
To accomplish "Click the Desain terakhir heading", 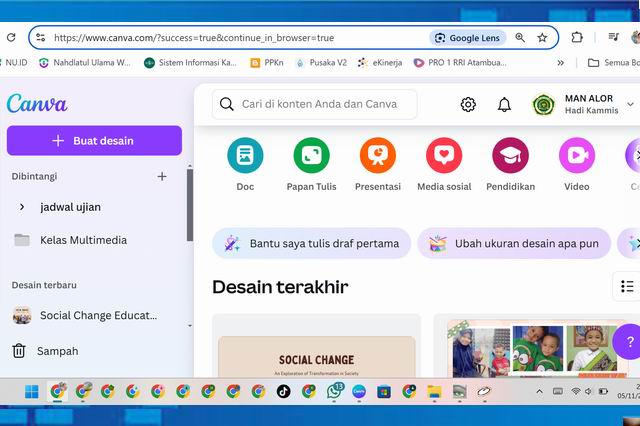I will tap(280, 287).
